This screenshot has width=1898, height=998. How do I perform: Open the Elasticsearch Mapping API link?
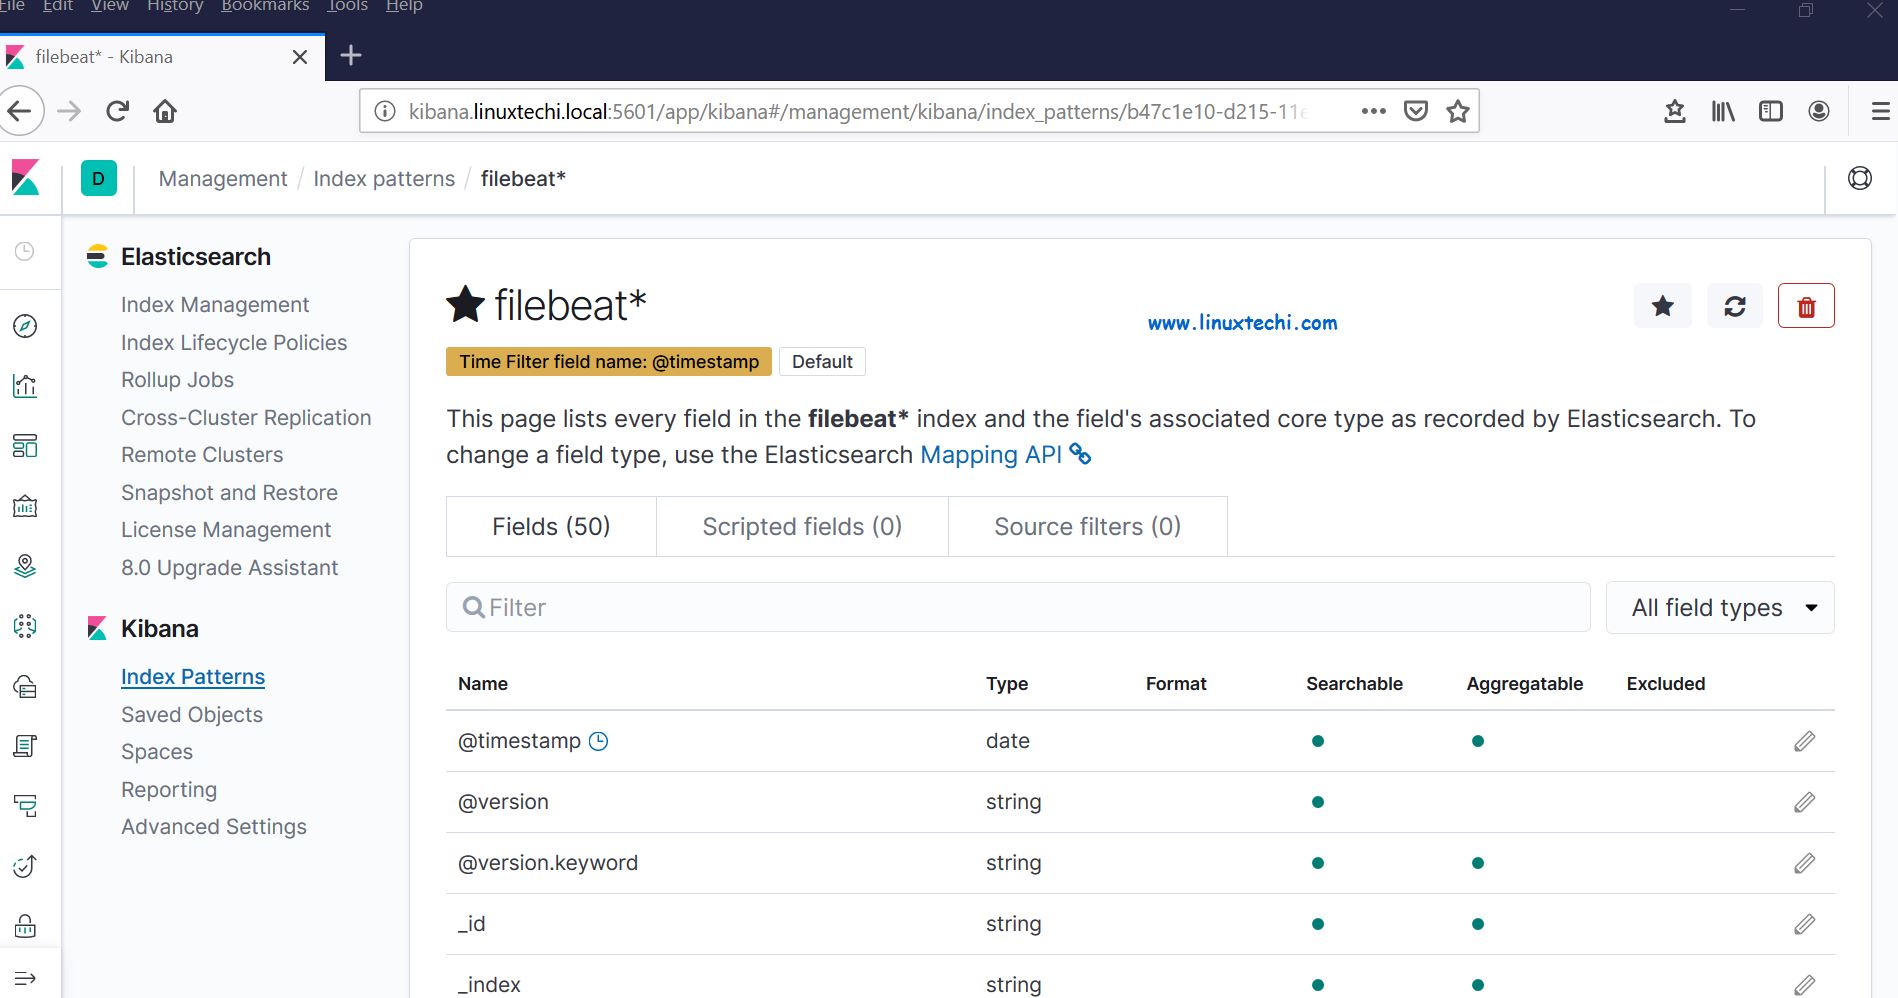click(x=990, y=455)
